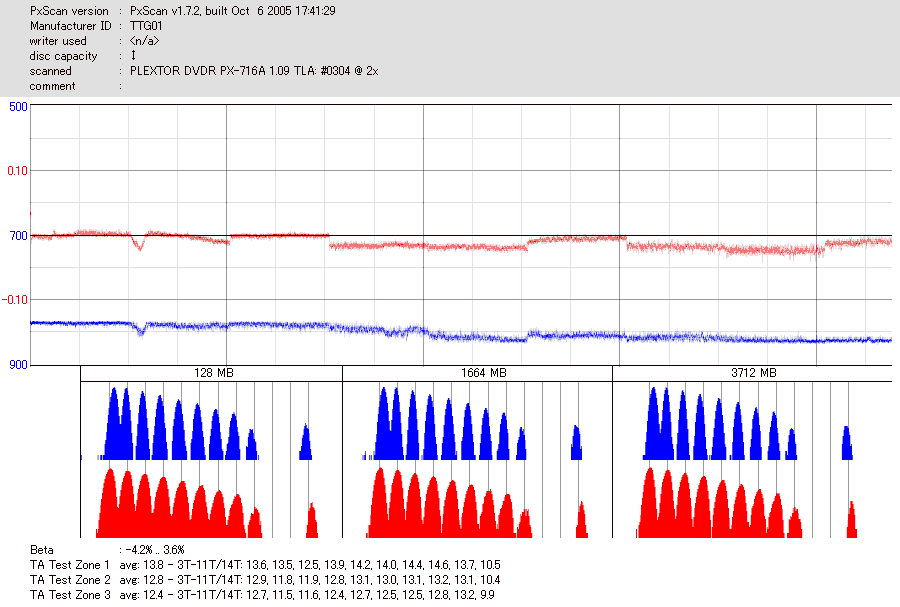The image size is (900, 607).
Task: Select the 'PLEXTOR DVDR PX-716A 1.09 TLA: #0304 @ 2x' text
Action: click(254, 71)
